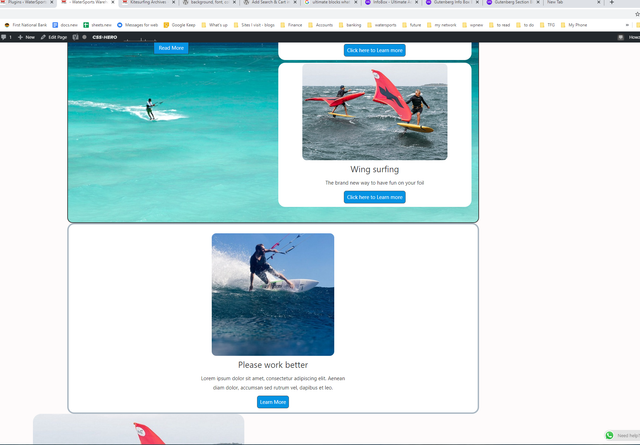Click the circular icon before CSS Hero

coord(84,37)
